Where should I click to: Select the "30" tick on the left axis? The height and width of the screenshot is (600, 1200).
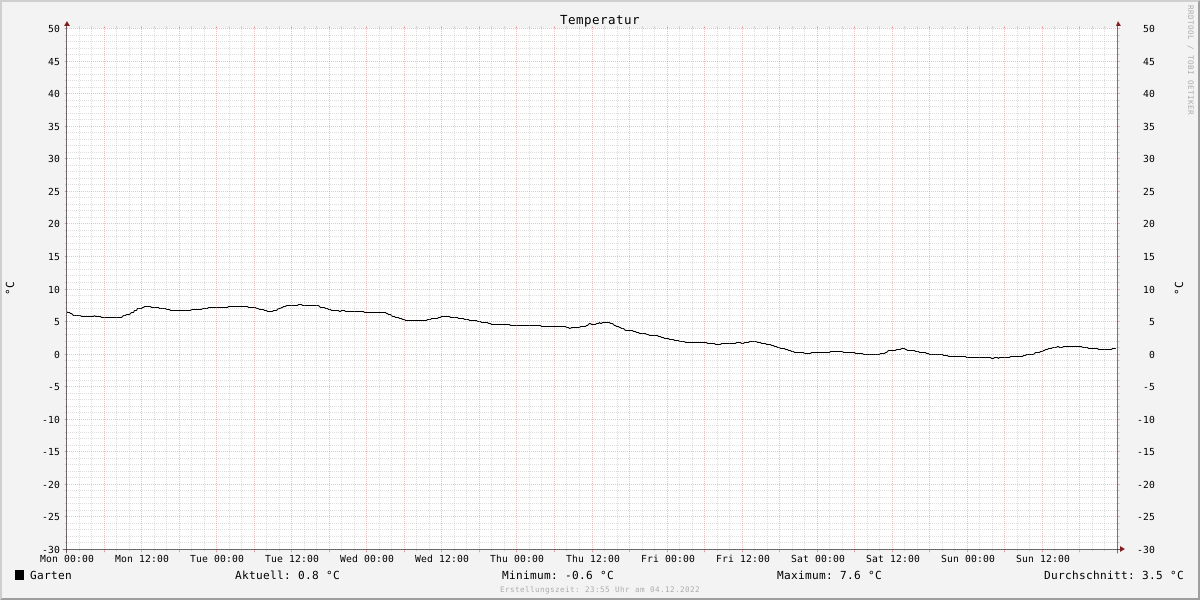pos(54,159)
